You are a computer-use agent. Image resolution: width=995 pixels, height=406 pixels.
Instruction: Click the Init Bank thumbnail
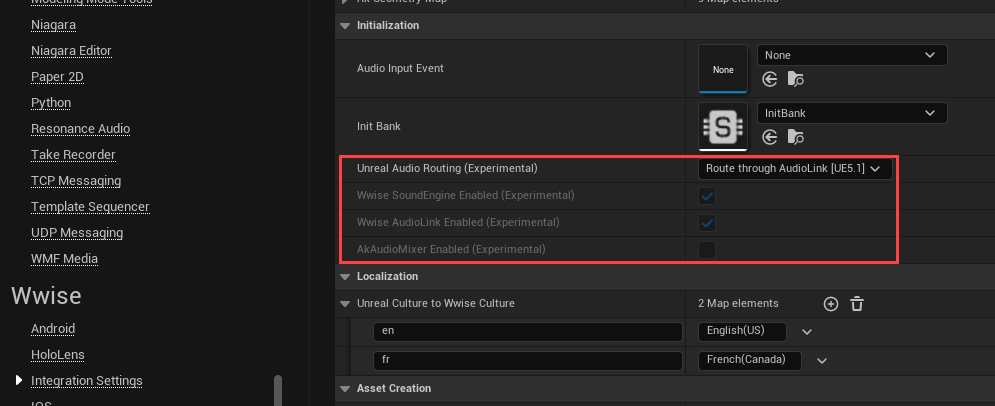pyautogui.click(x=723, y=126)
